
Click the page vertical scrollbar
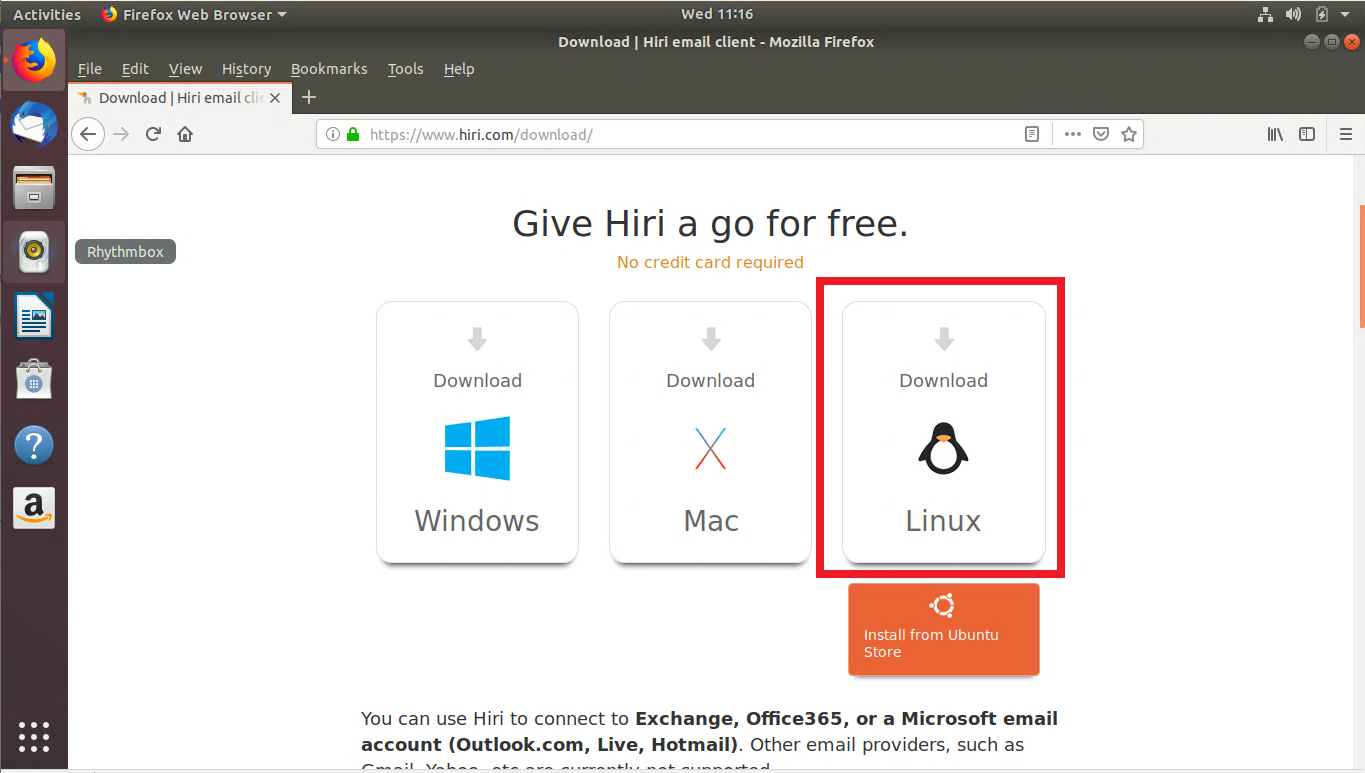tap(1361, 268)
